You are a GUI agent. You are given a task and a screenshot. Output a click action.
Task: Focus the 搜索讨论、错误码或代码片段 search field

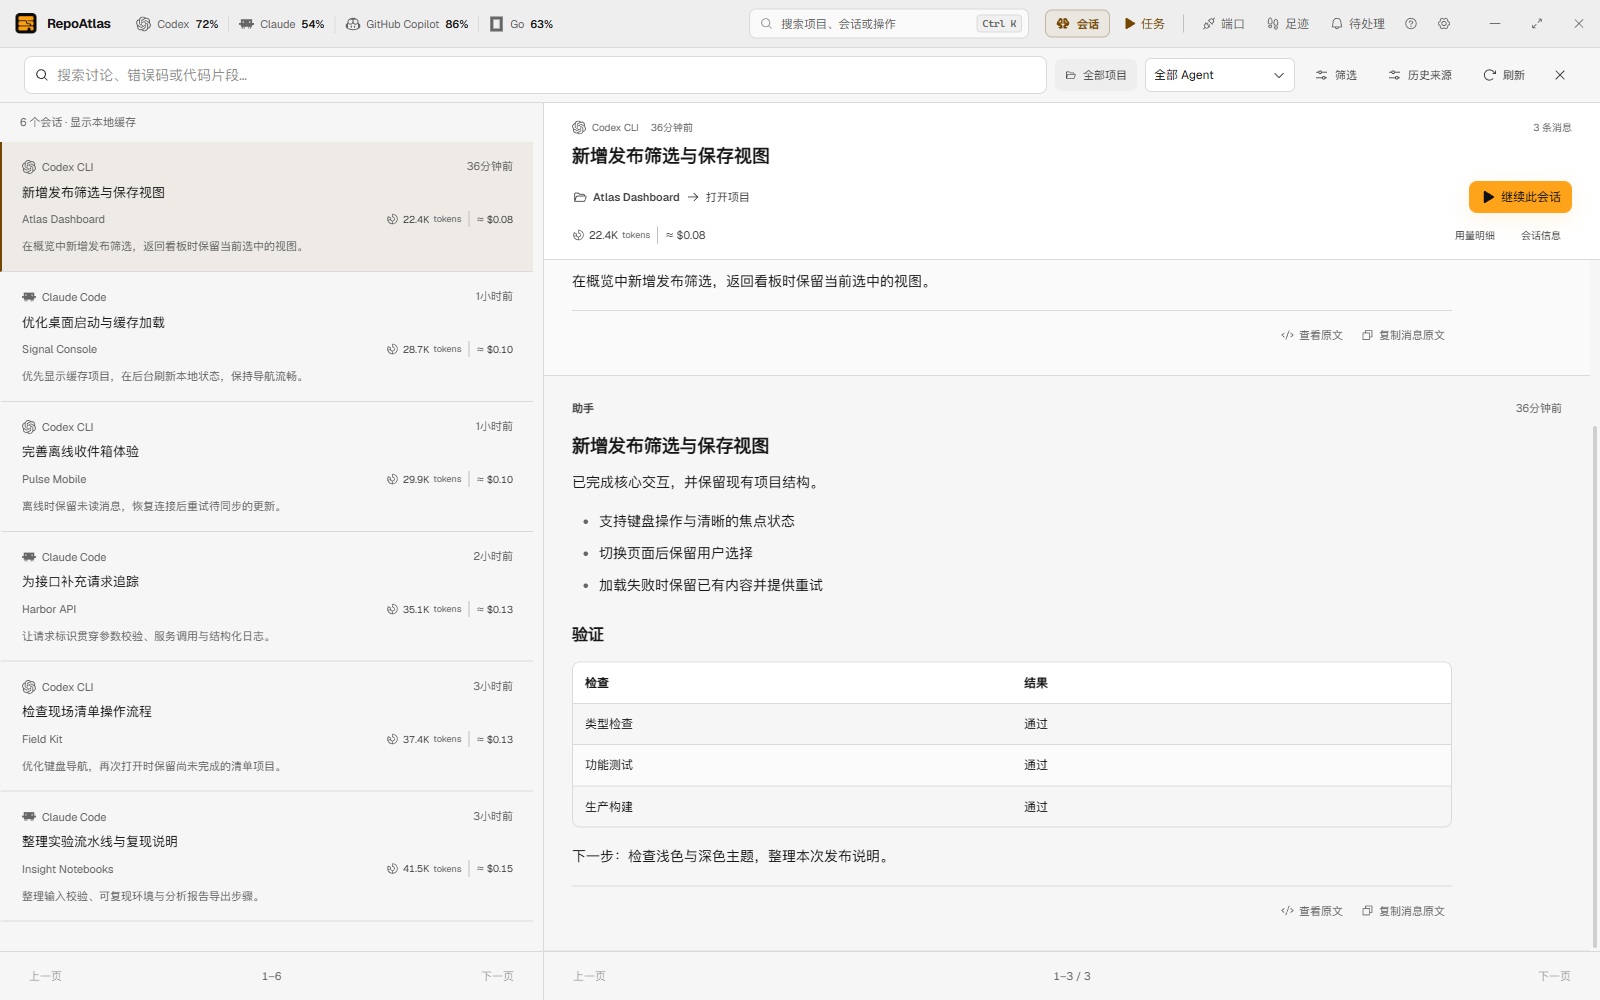(535, 75)
